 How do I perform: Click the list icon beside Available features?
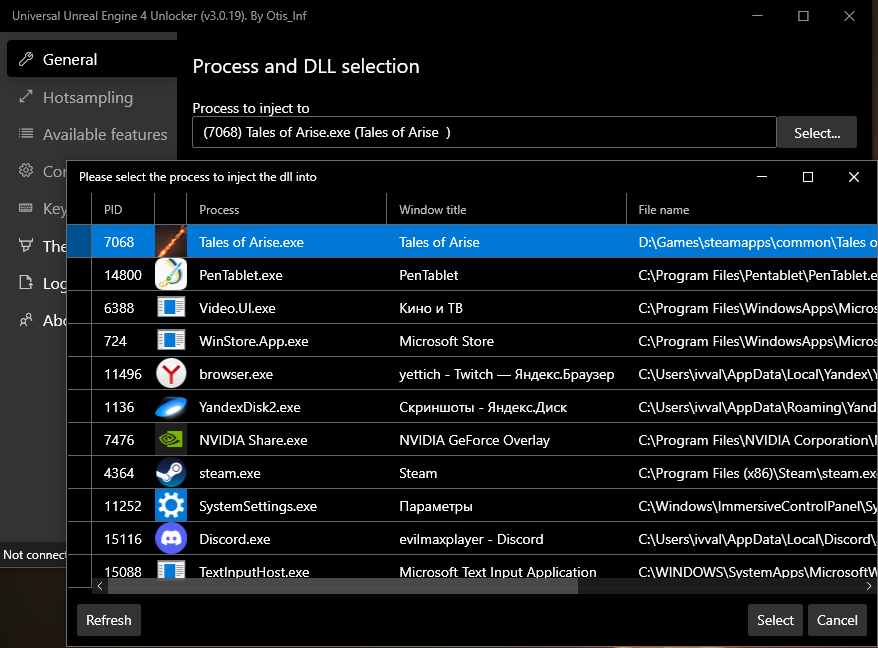(26, 133)
